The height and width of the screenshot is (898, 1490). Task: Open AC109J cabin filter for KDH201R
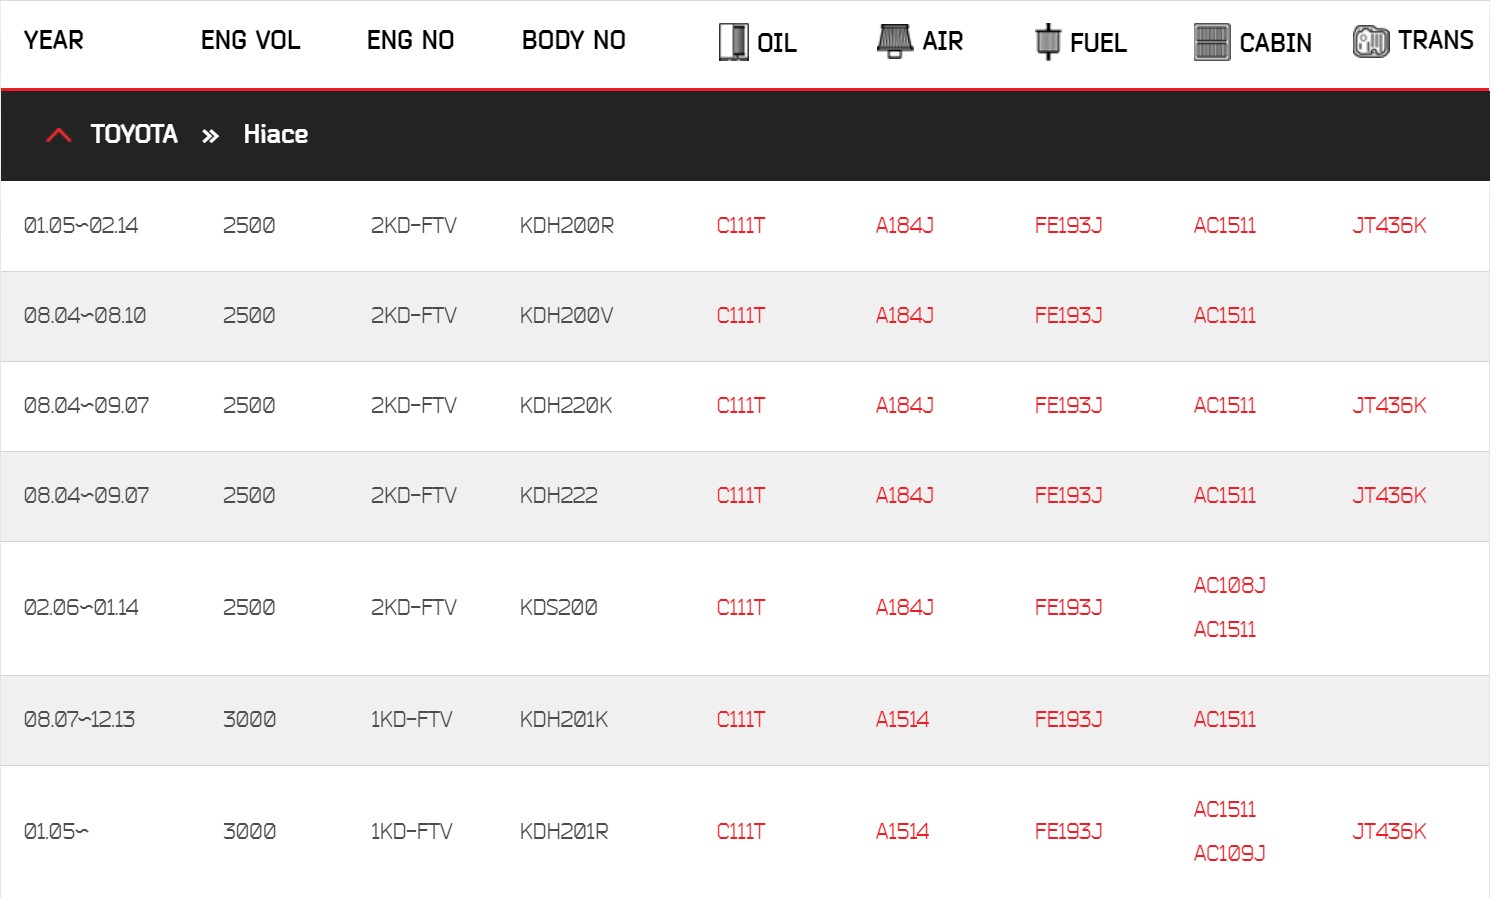pyautogui.click(x=1230, y=854)
